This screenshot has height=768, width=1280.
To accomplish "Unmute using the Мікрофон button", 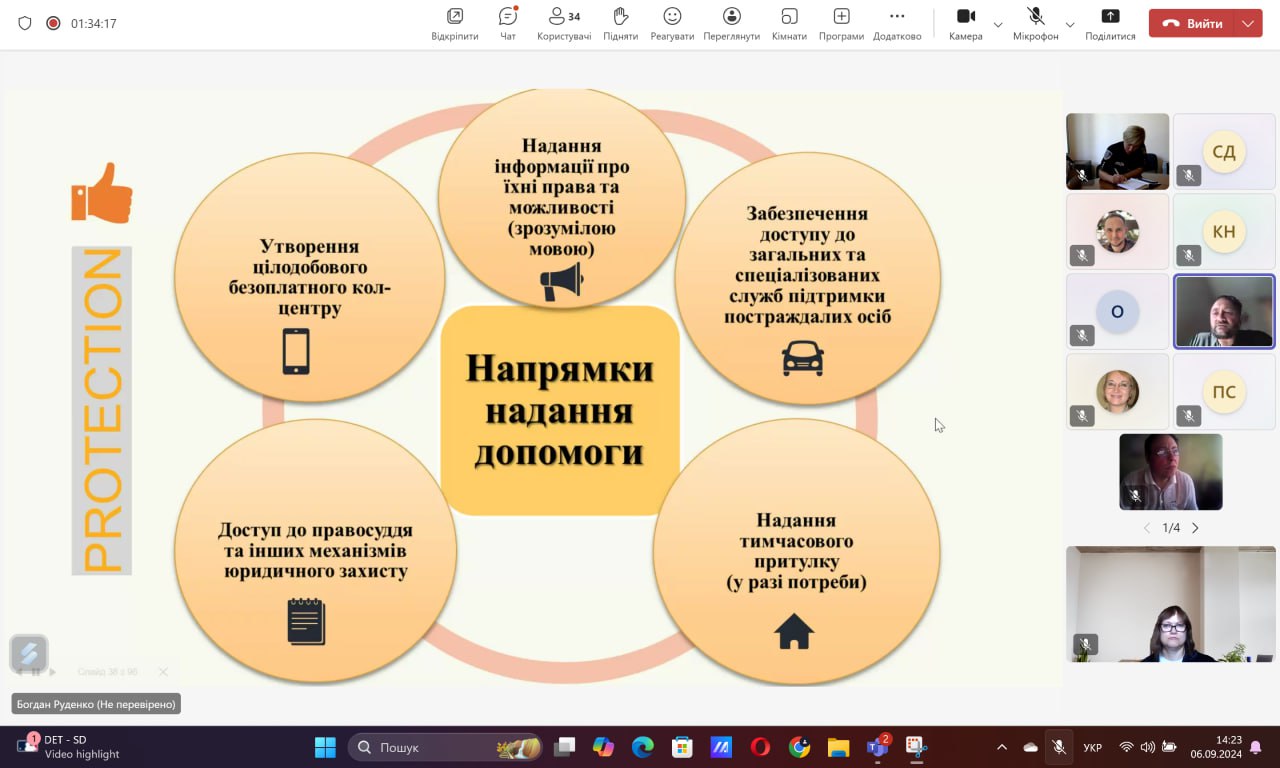I will click(x=1035, y=24).
